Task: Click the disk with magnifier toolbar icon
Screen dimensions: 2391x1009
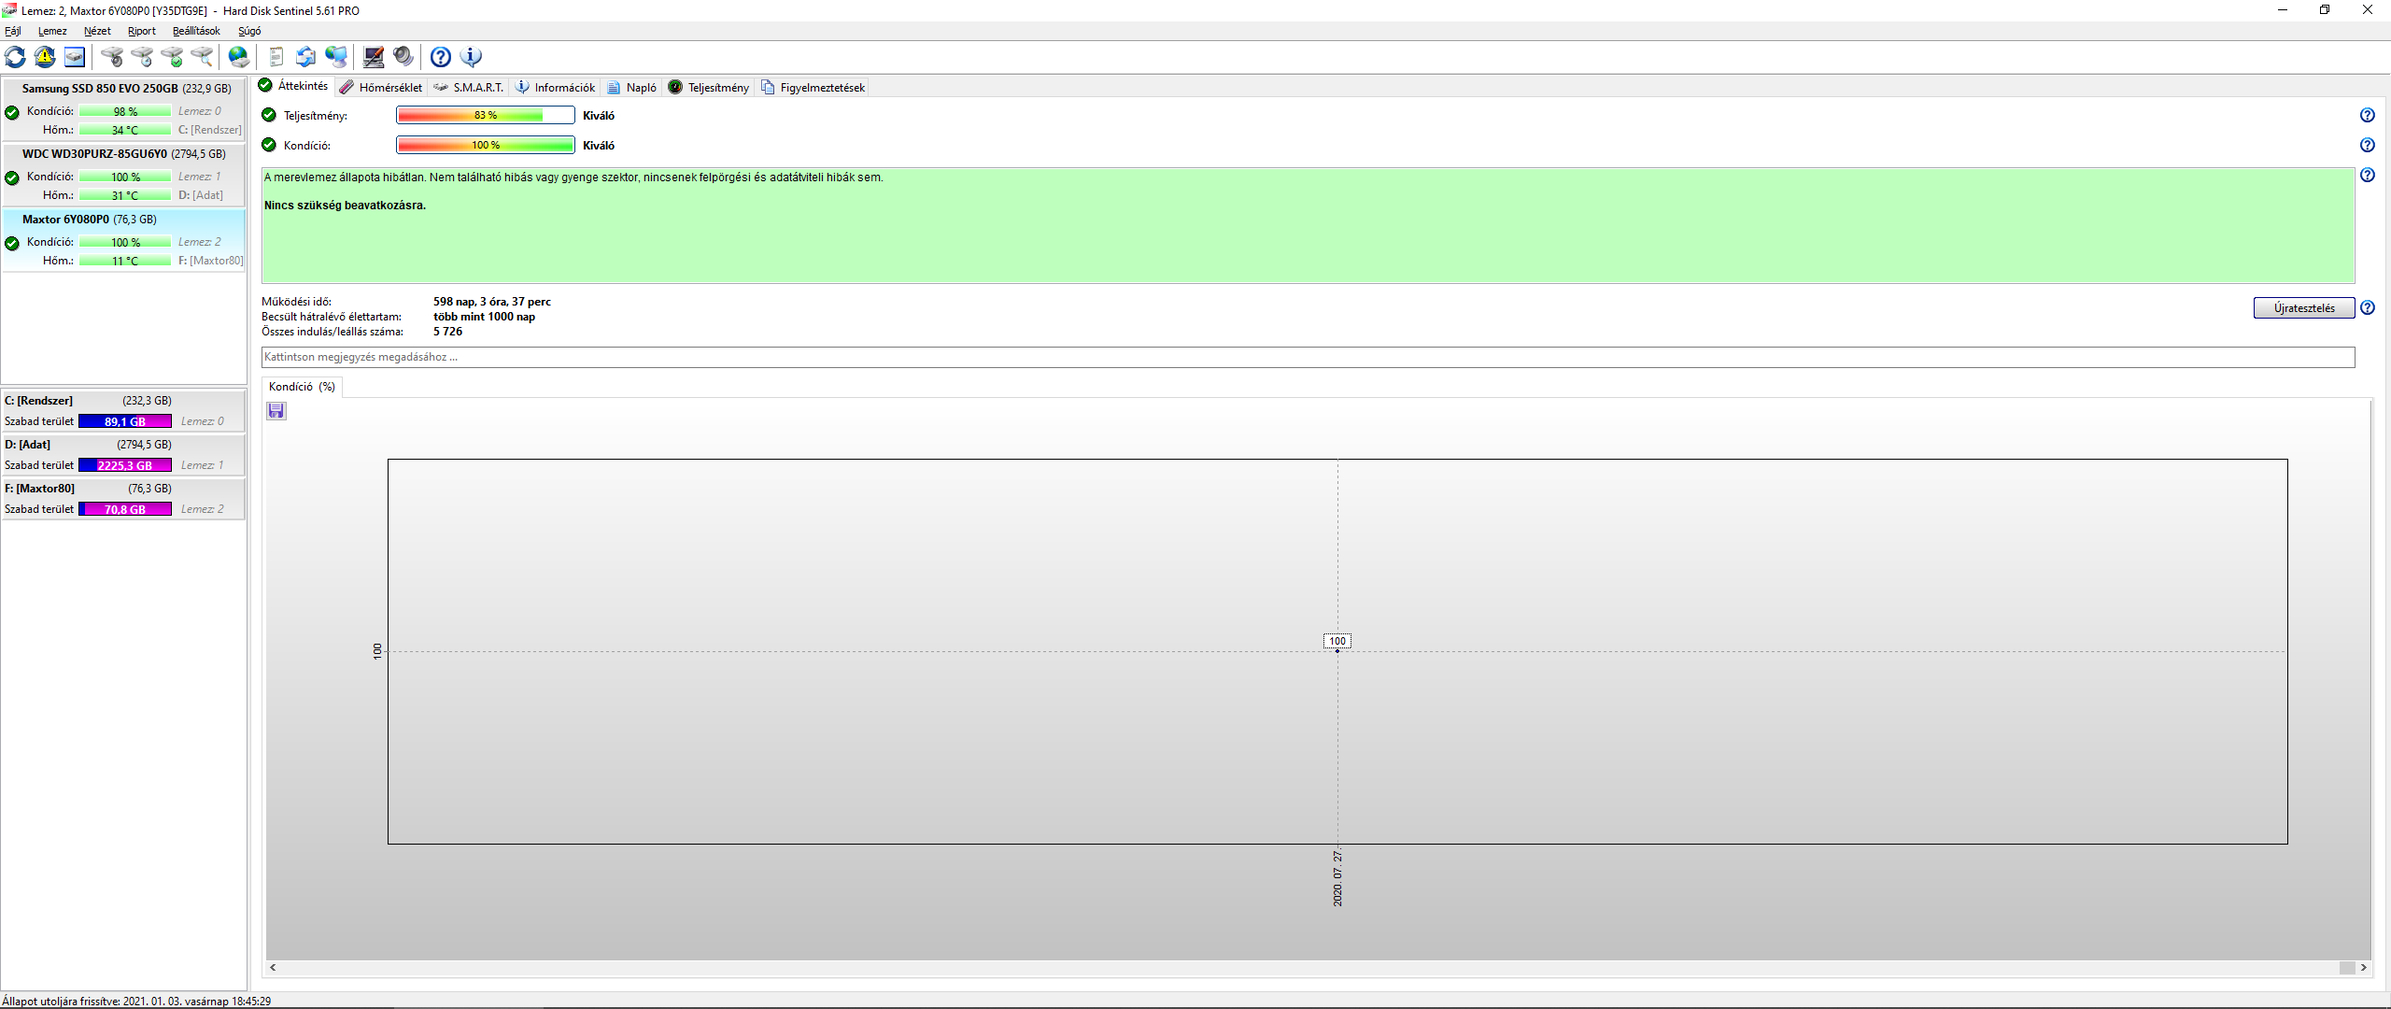Action: click(202, 57)
